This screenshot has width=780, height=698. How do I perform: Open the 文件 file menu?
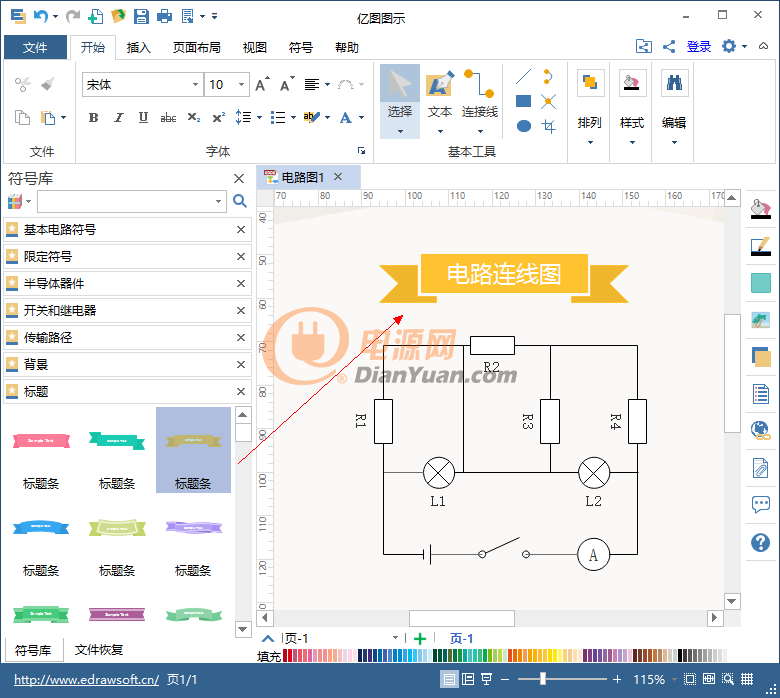[x=35, y=48]
